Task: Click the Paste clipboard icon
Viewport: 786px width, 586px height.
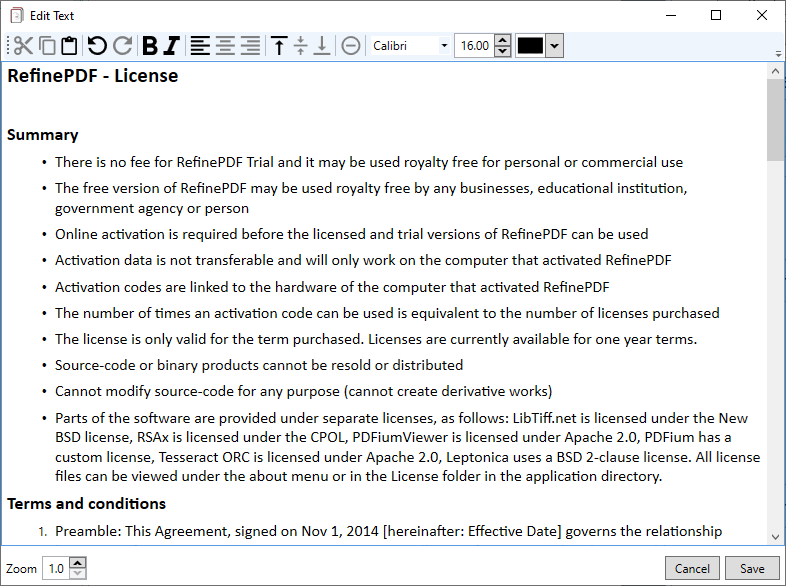Action: point(69,46)
